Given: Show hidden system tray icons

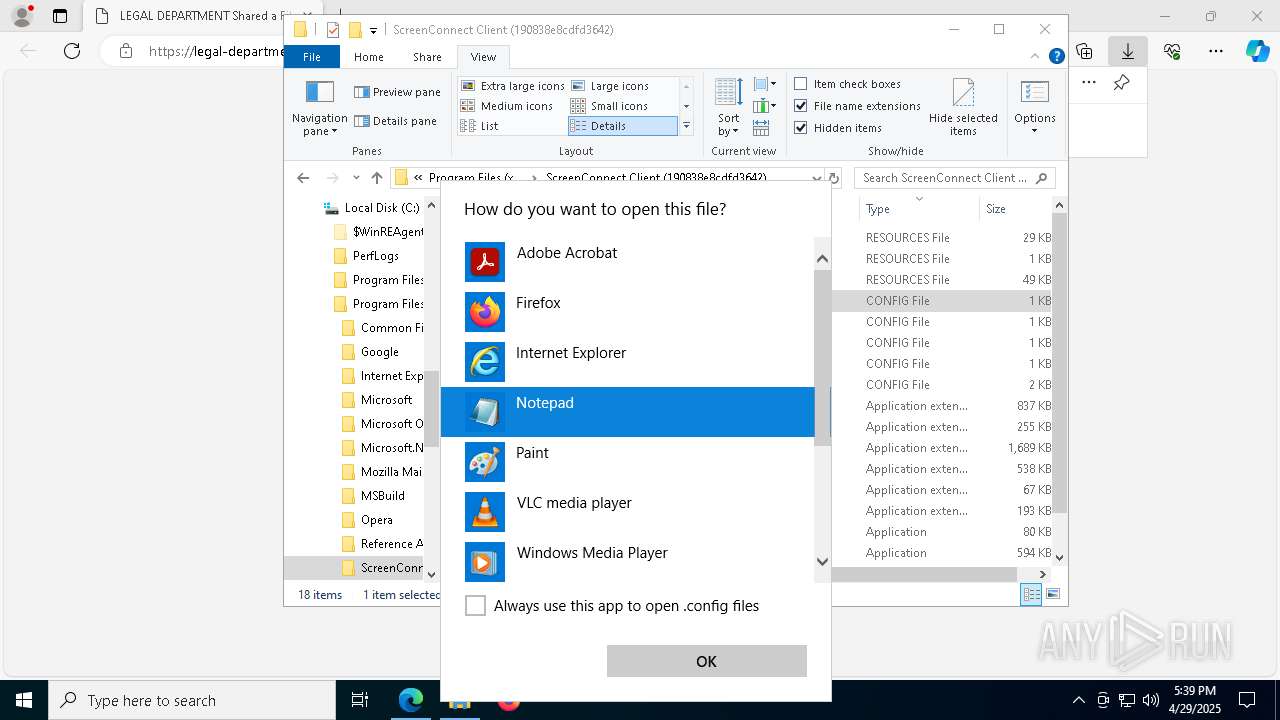Looking at the screenshot, I should 1078,700.
